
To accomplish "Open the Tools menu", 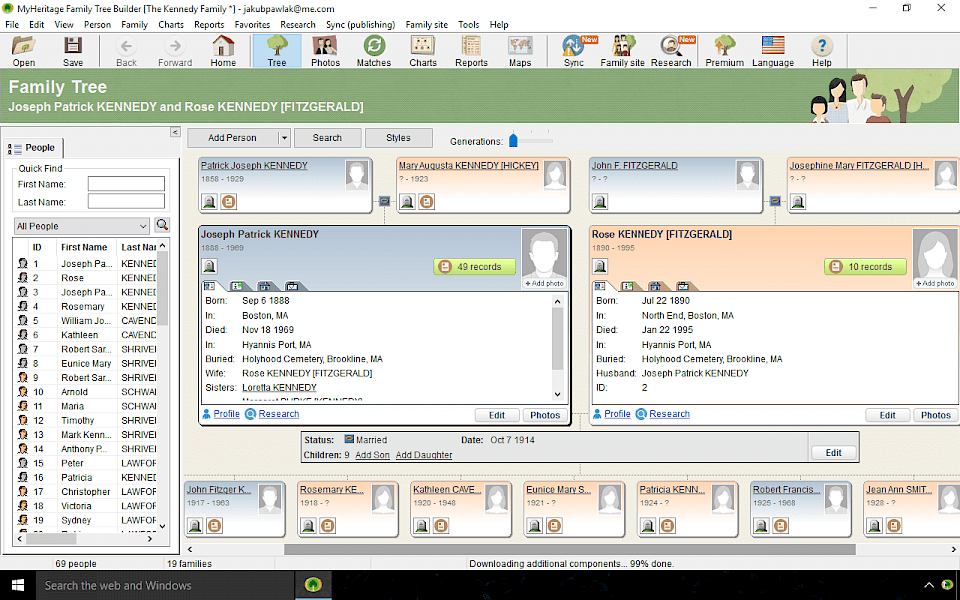I will click(x=468, y=24).
